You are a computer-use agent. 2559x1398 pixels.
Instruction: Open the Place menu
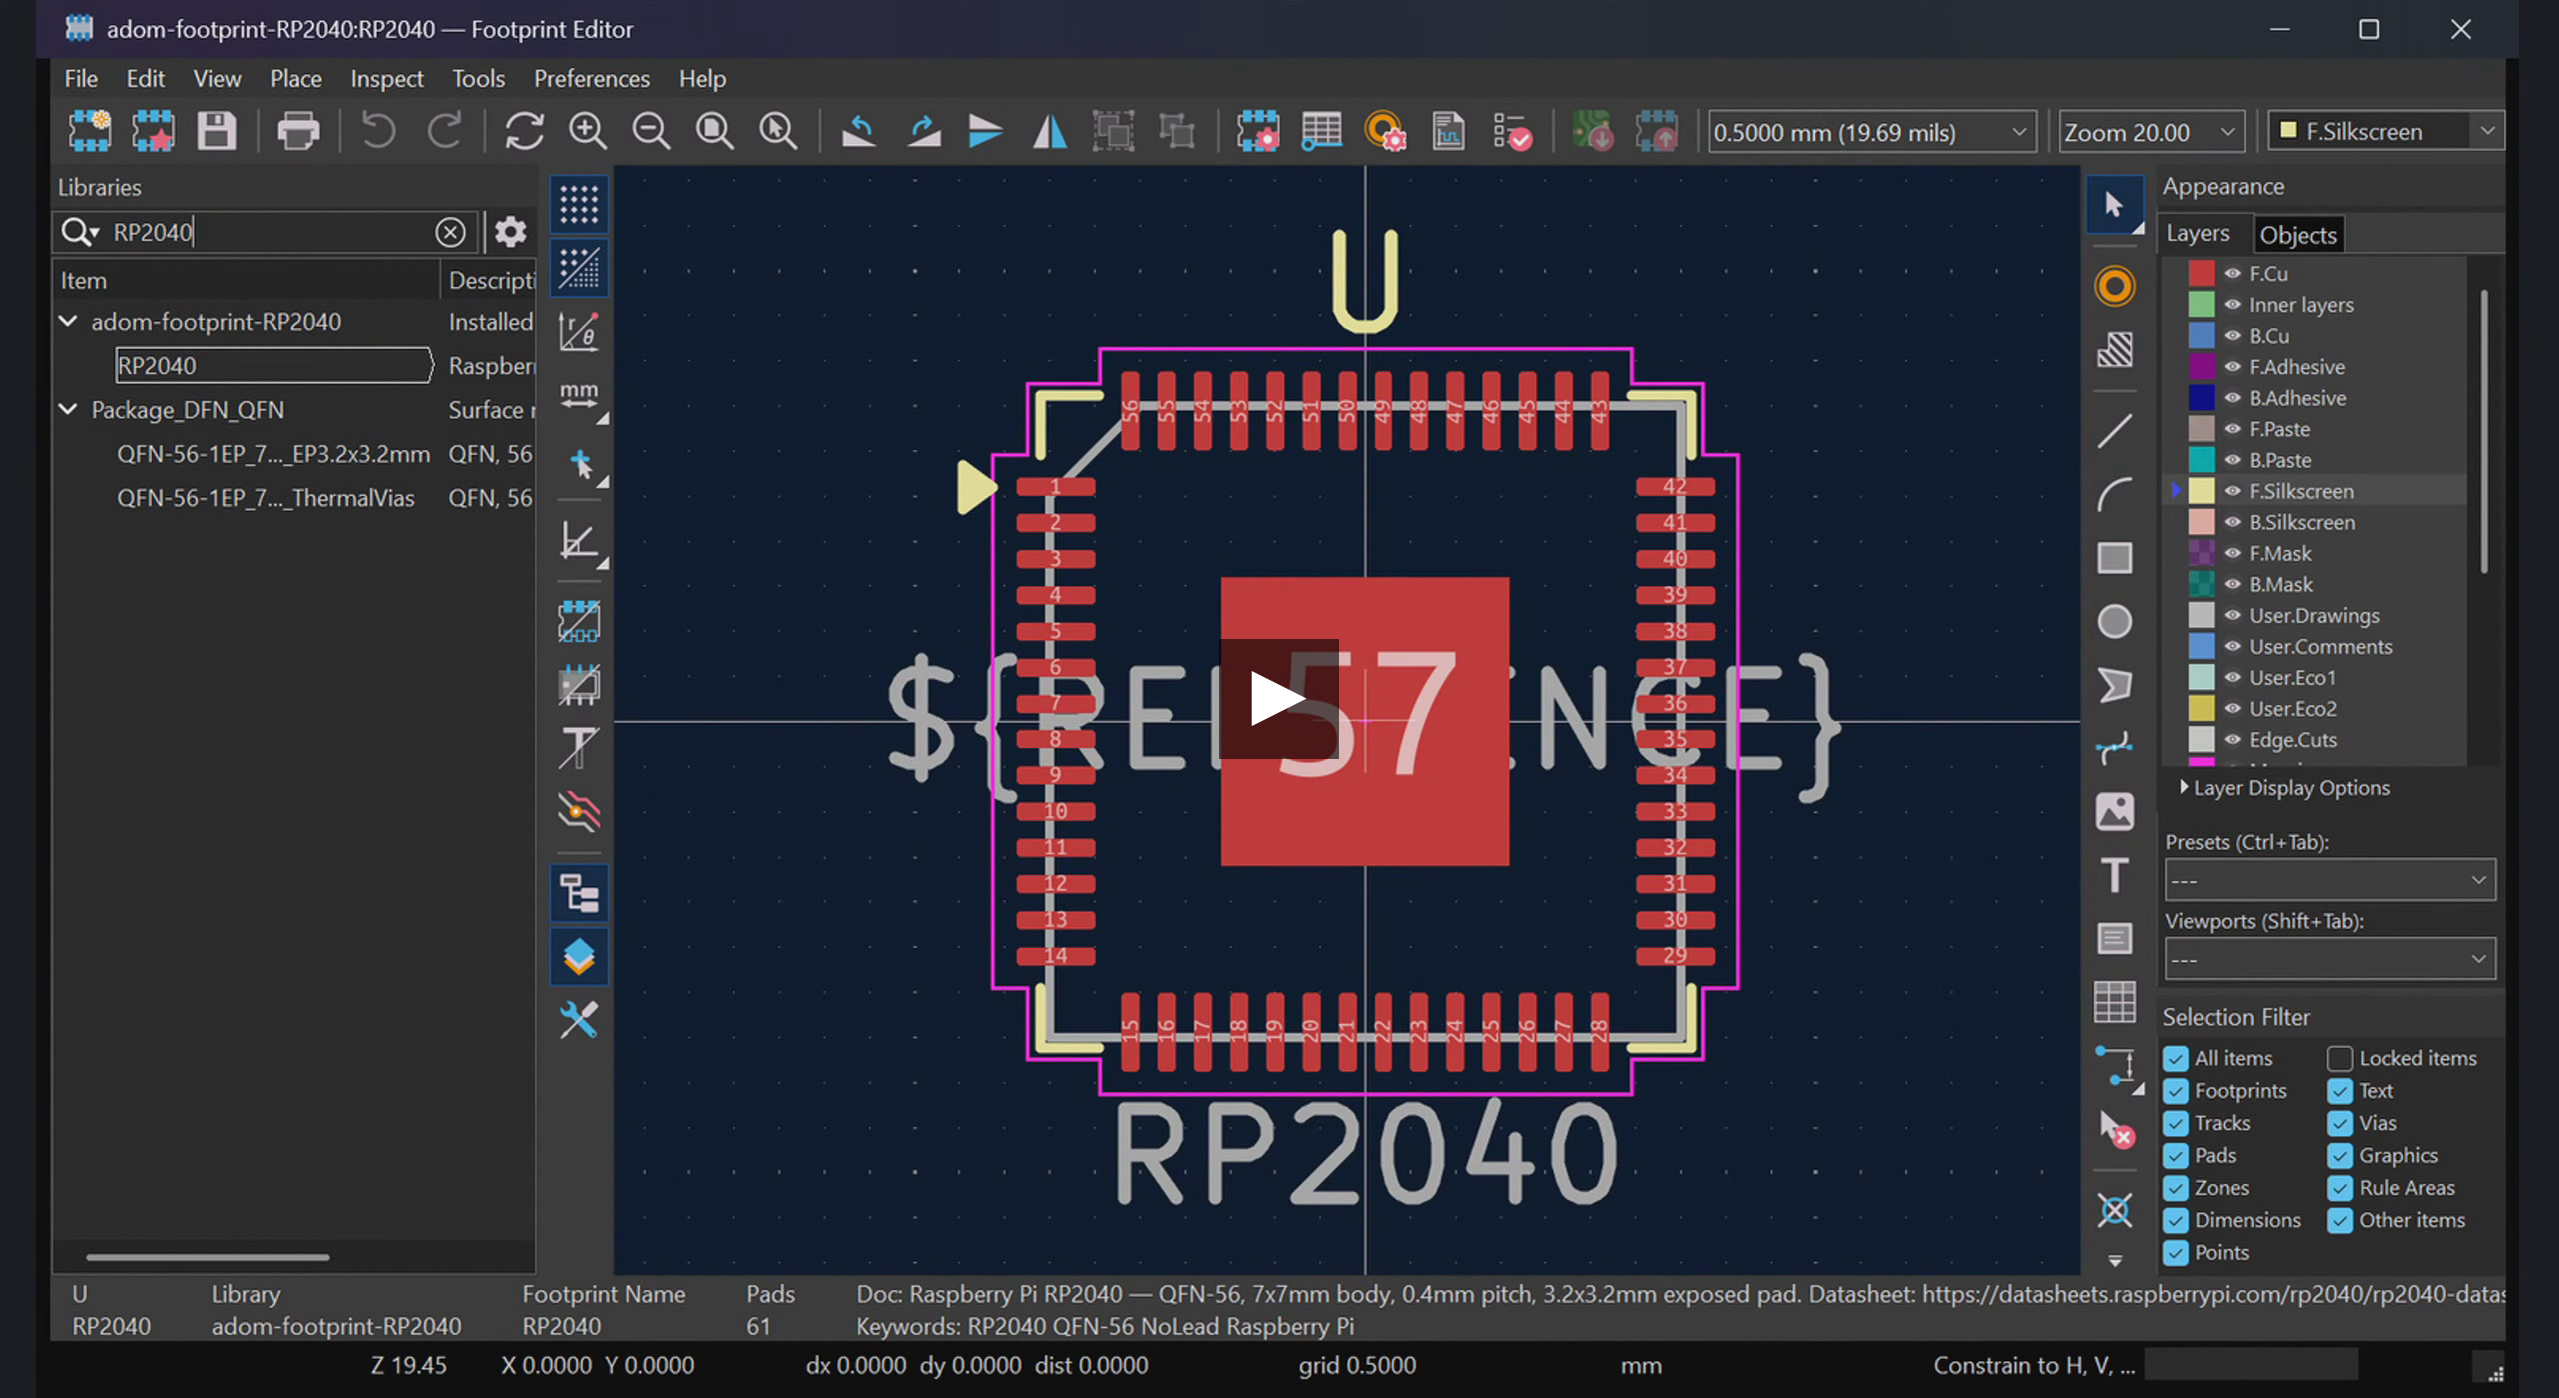point(295,78)
